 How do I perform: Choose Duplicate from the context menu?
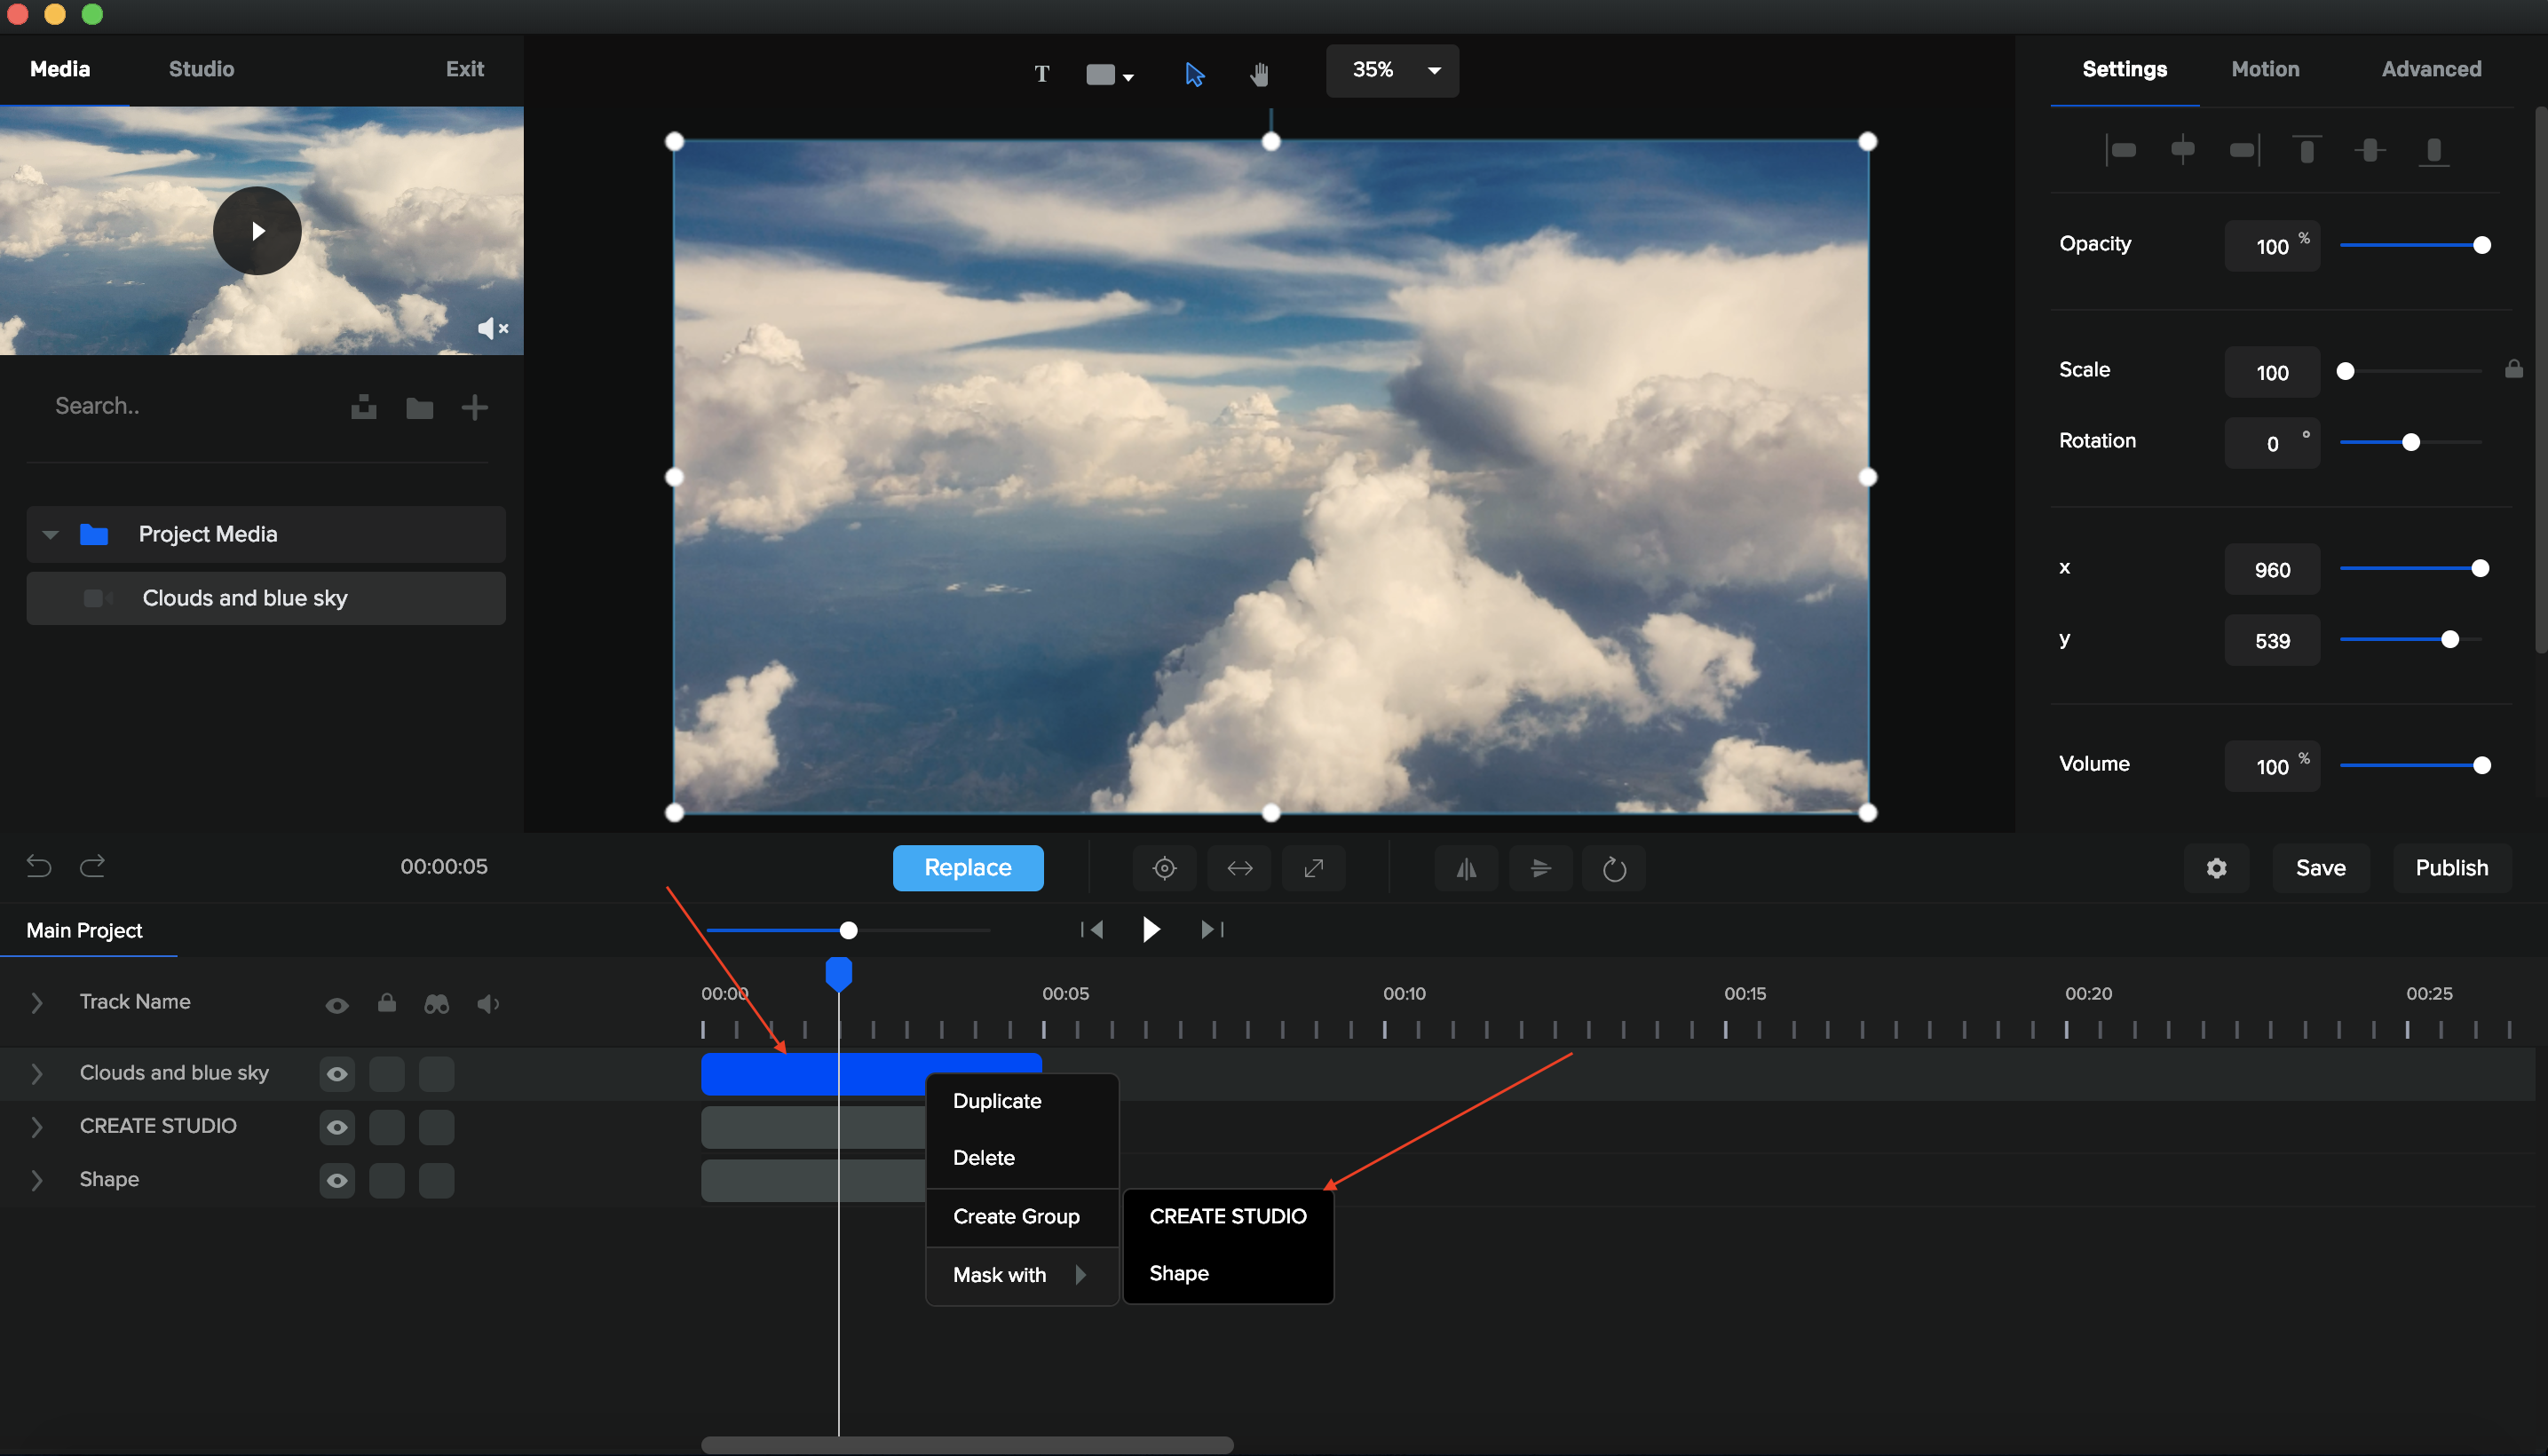click(x=1022, y=1101)
